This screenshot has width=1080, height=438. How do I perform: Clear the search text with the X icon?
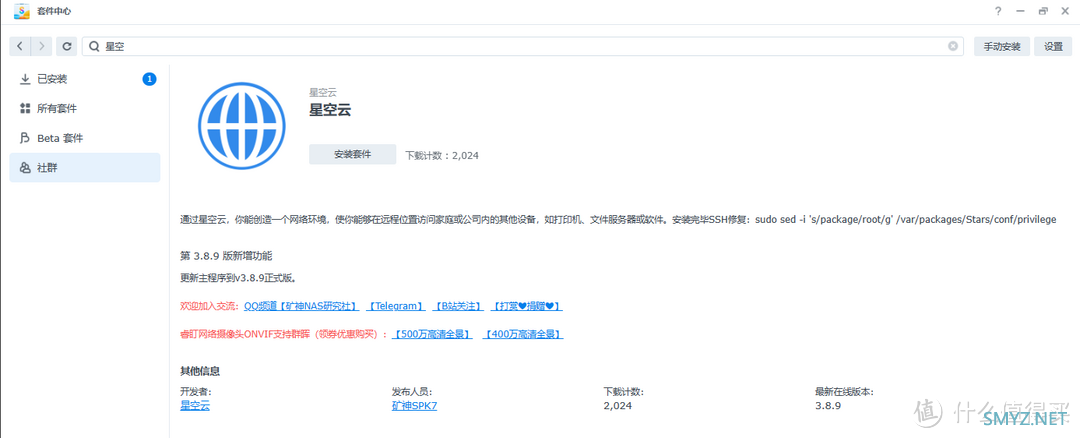point(953,46)
